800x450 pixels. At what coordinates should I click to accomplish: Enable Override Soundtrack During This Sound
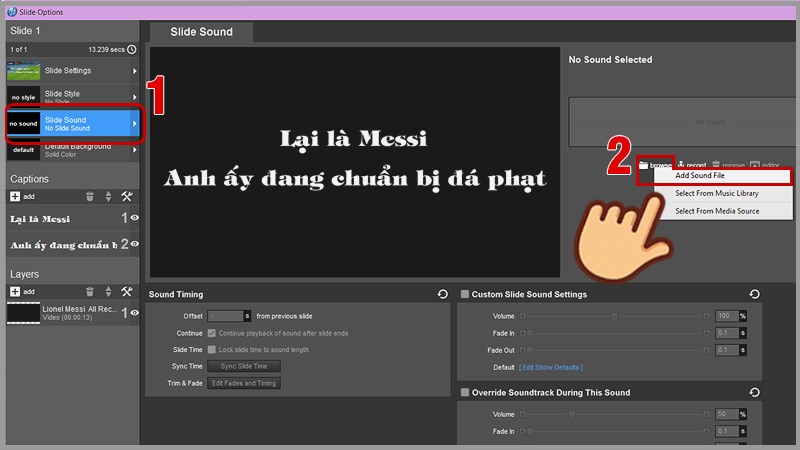(465, 392)
